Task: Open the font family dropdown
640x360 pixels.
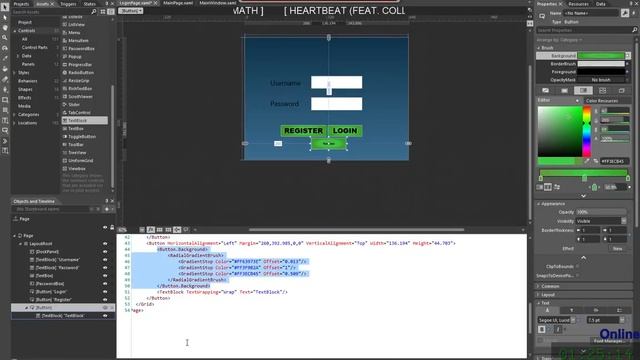Action: click(x=573, y=320)
